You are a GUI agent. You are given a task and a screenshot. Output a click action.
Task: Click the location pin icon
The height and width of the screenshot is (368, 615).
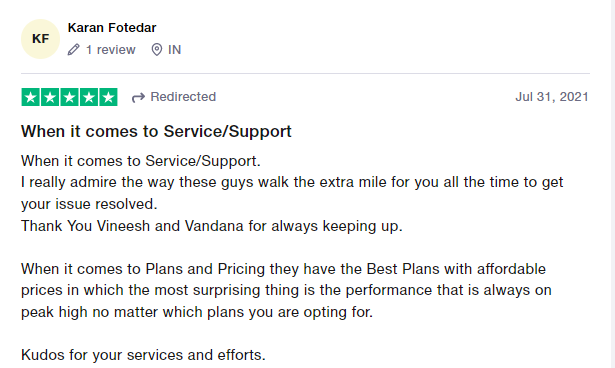(x=156, y=50)
